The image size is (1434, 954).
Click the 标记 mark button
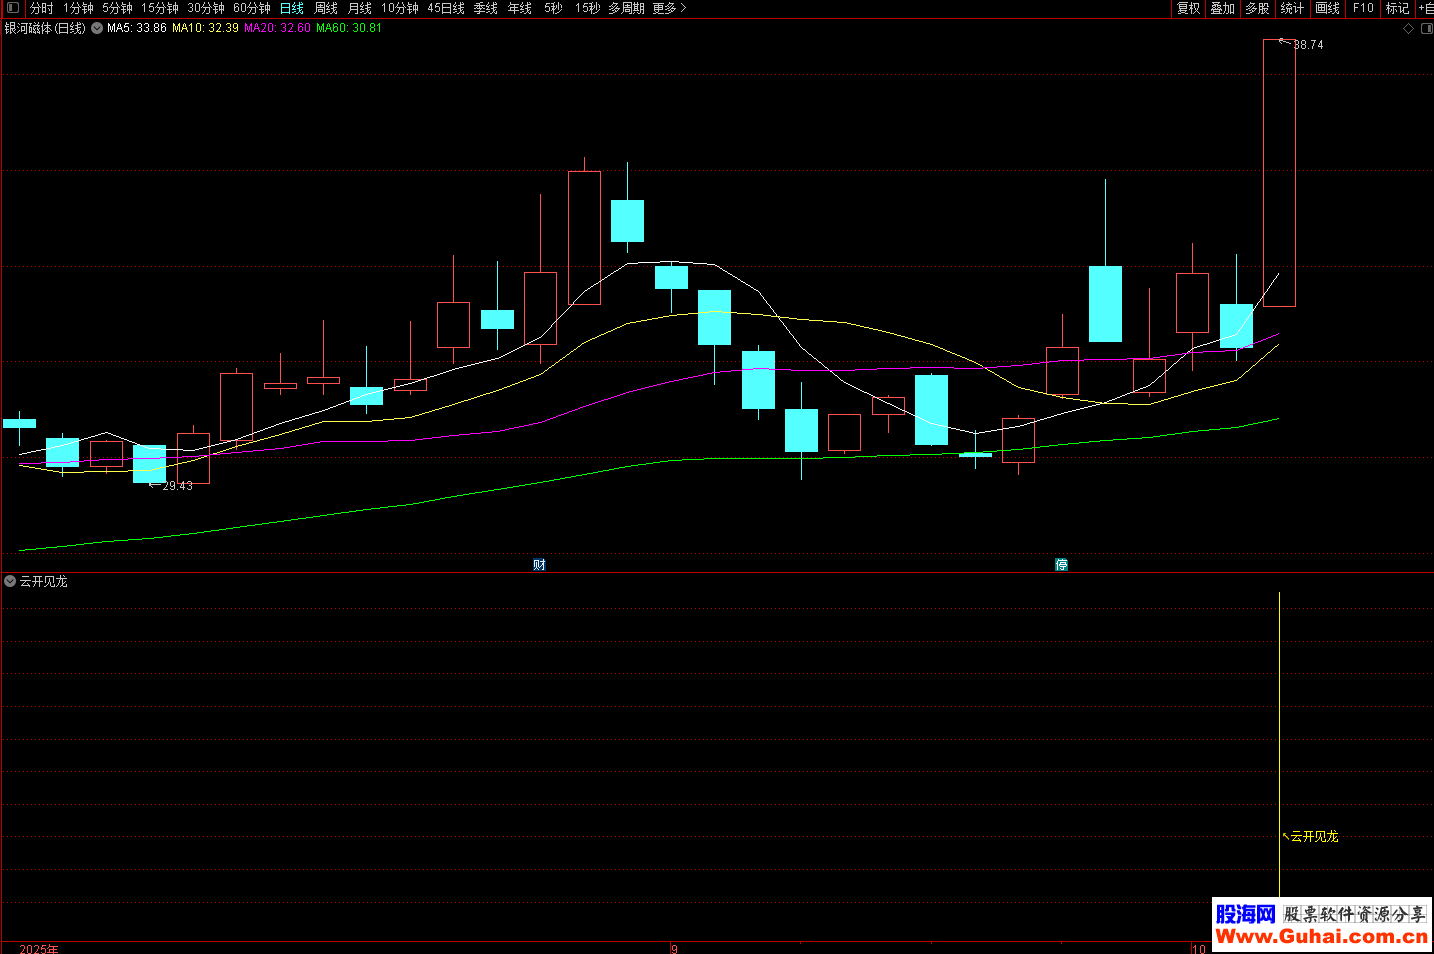coord(1397,8)
